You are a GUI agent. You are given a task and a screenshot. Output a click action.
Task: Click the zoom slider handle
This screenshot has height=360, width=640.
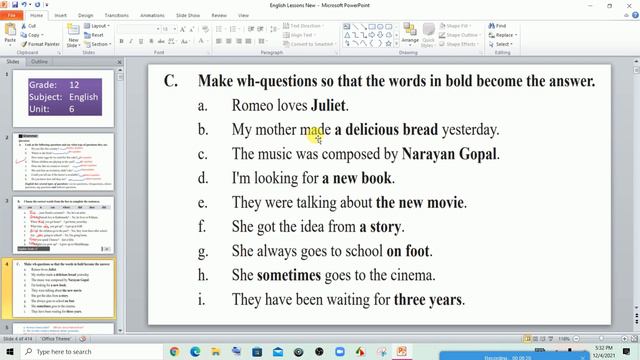coord(601,339)
